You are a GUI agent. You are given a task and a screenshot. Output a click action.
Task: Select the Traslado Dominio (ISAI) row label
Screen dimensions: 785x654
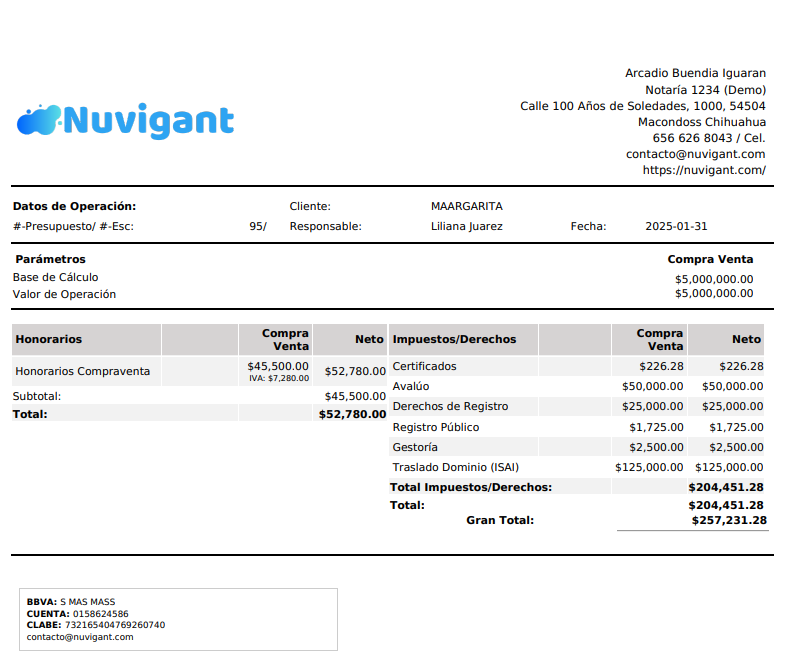[x=456, y=467]
